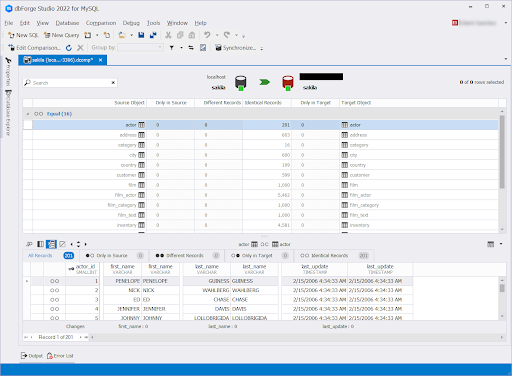
Task: Expand the filter dropdown arrow
Action: coord(181,48)
